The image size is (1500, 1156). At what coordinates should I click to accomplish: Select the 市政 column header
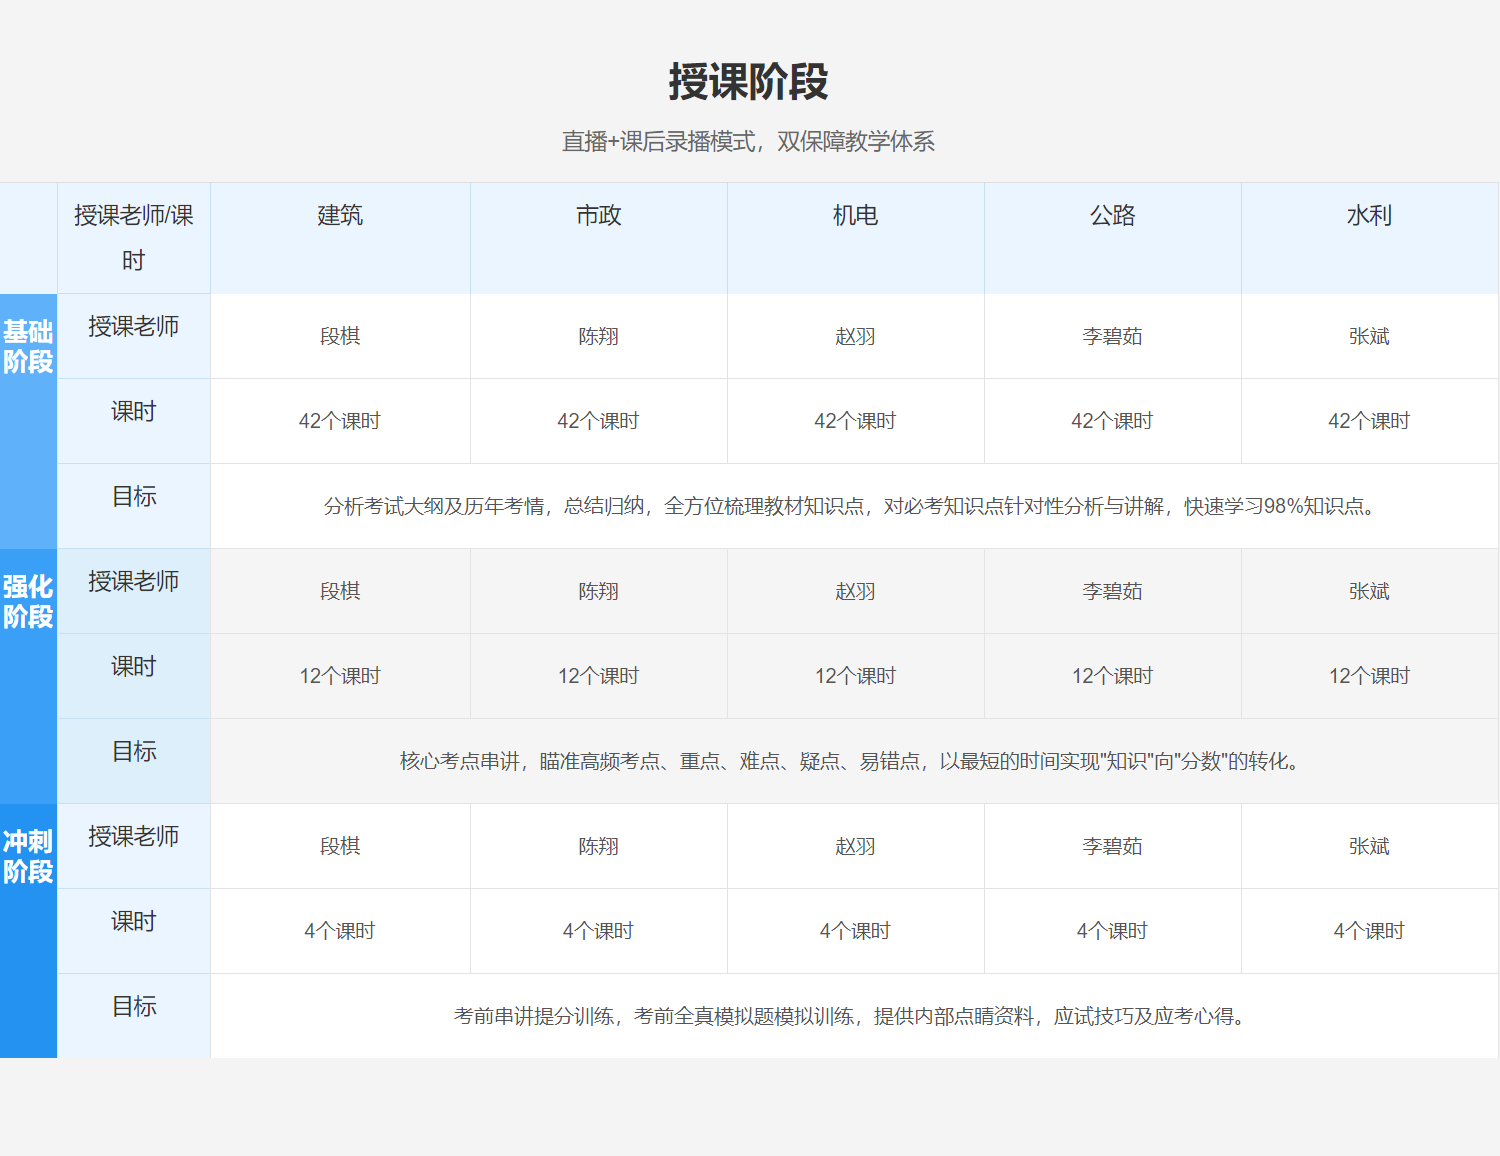(x=598, y=216)
